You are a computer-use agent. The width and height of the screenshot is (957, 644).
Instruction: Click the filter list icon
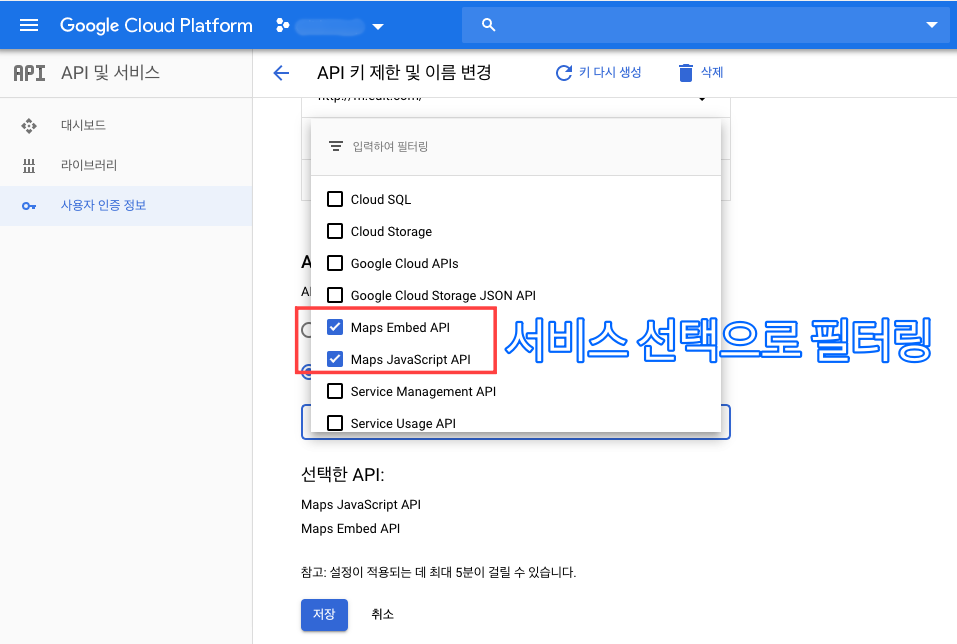click(x=336, y=147)
